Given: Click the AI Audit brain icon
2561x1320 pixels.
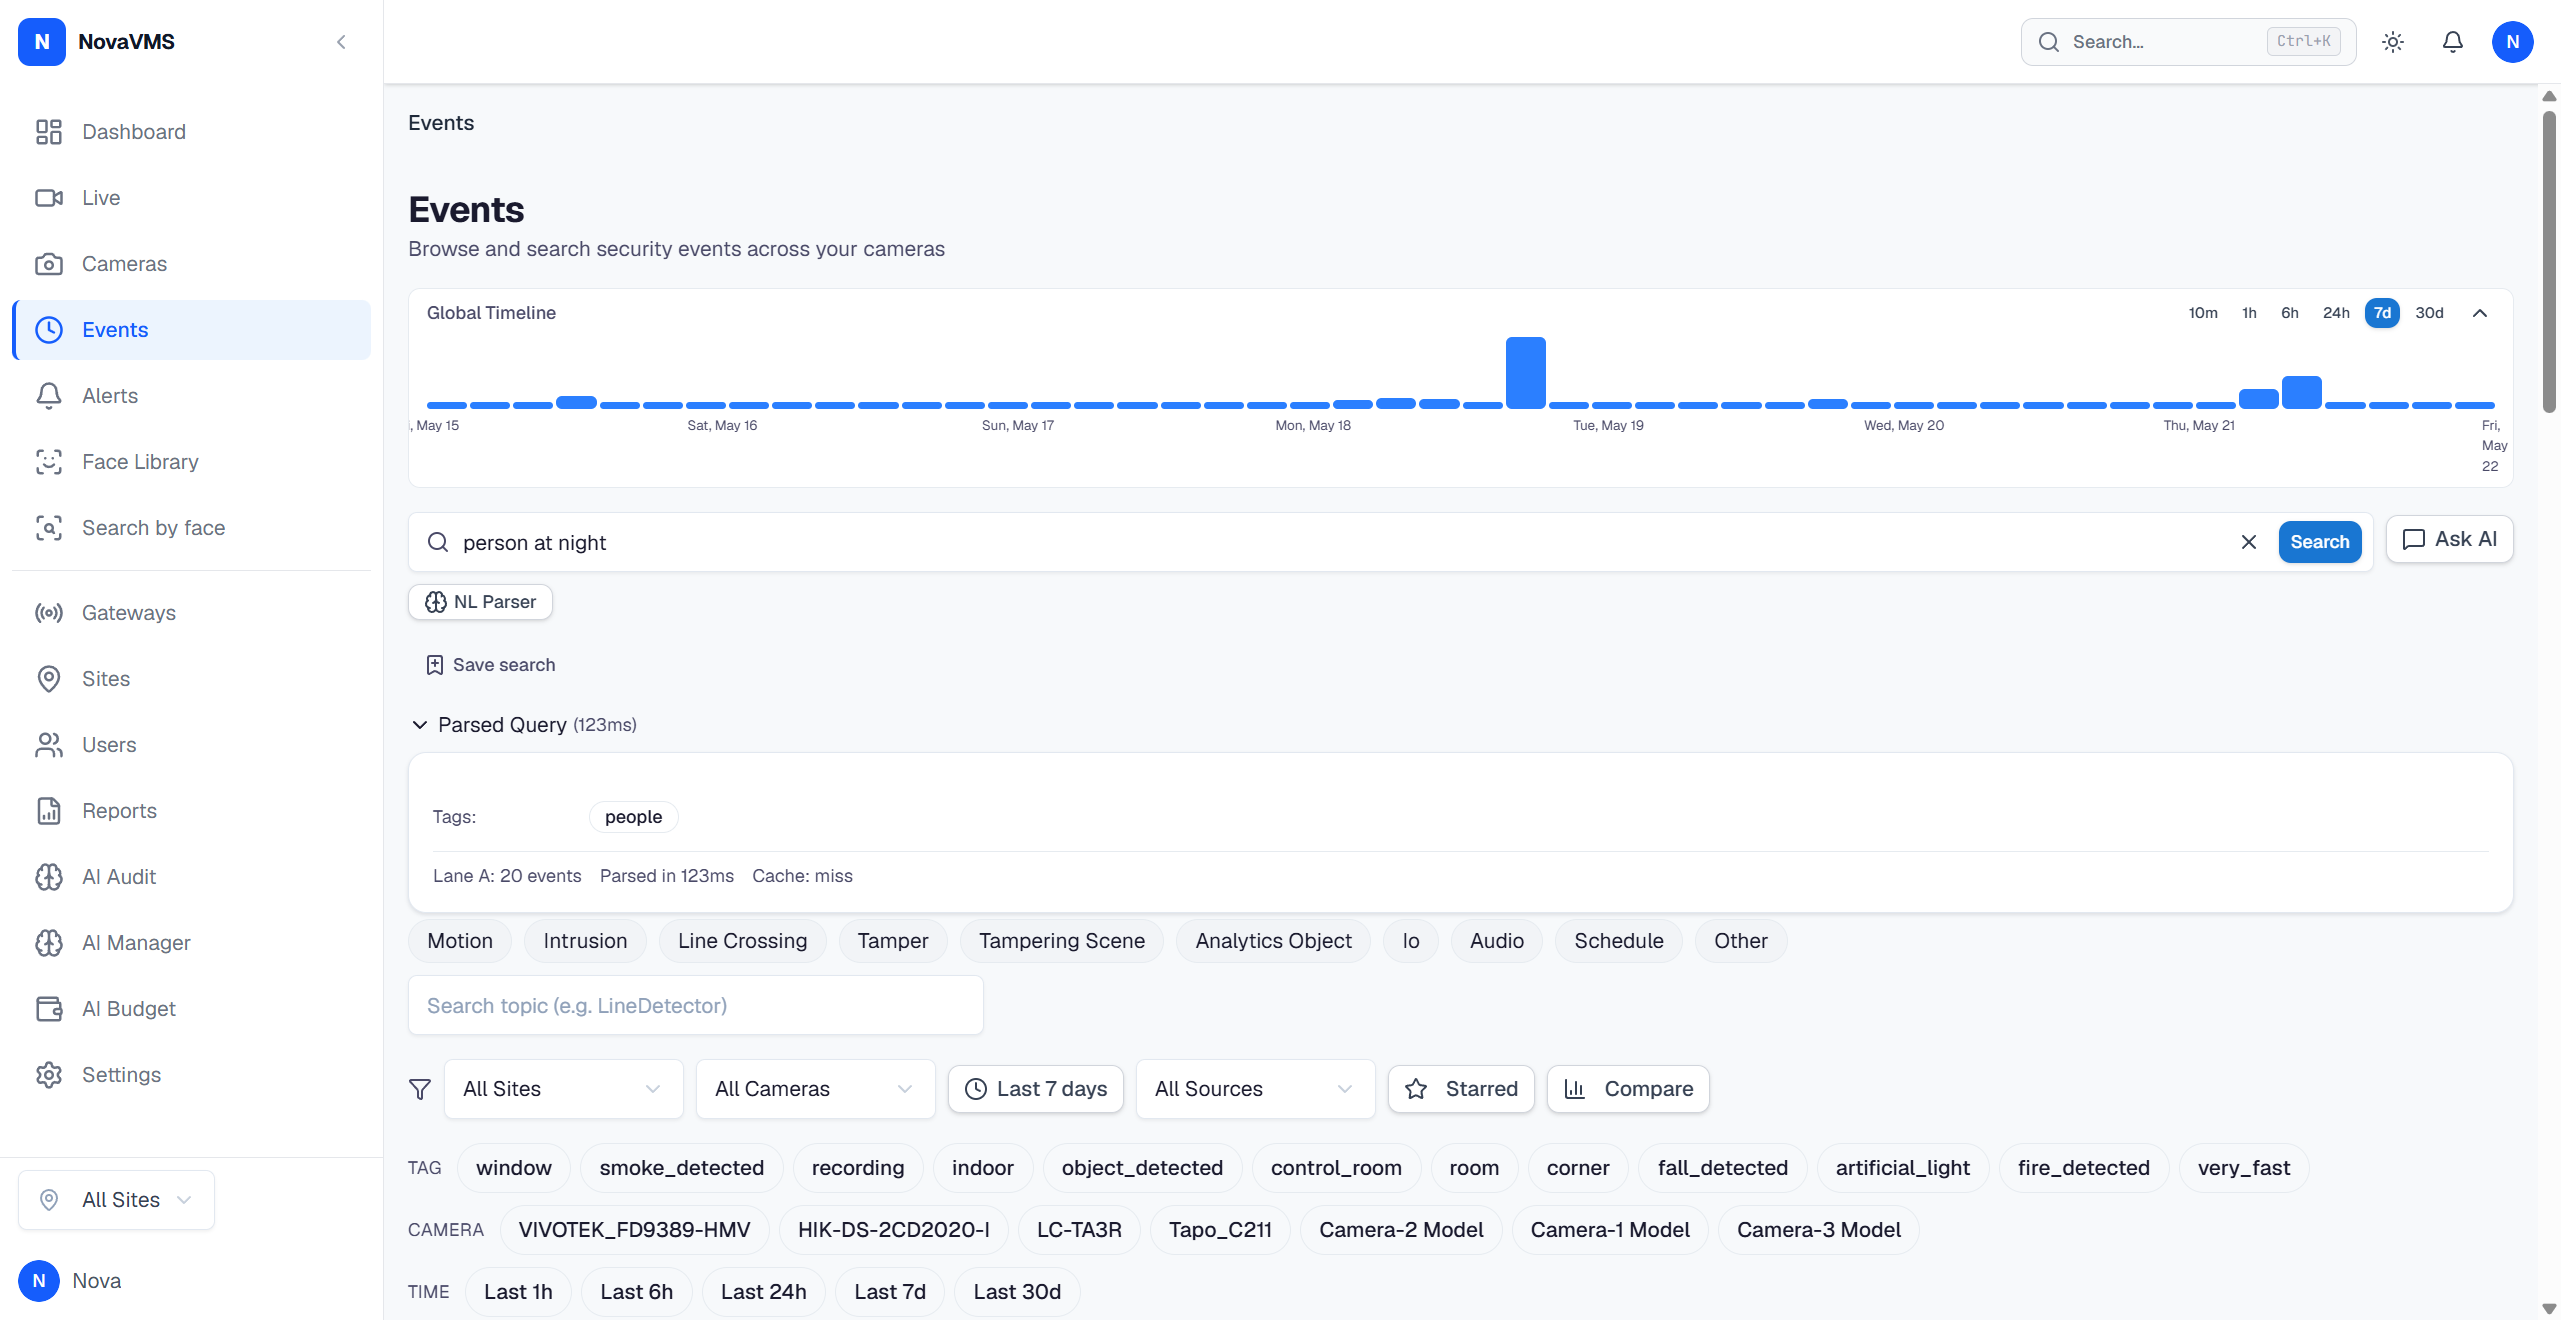Looking at the screenshot, I should click(x=49, y=877).
